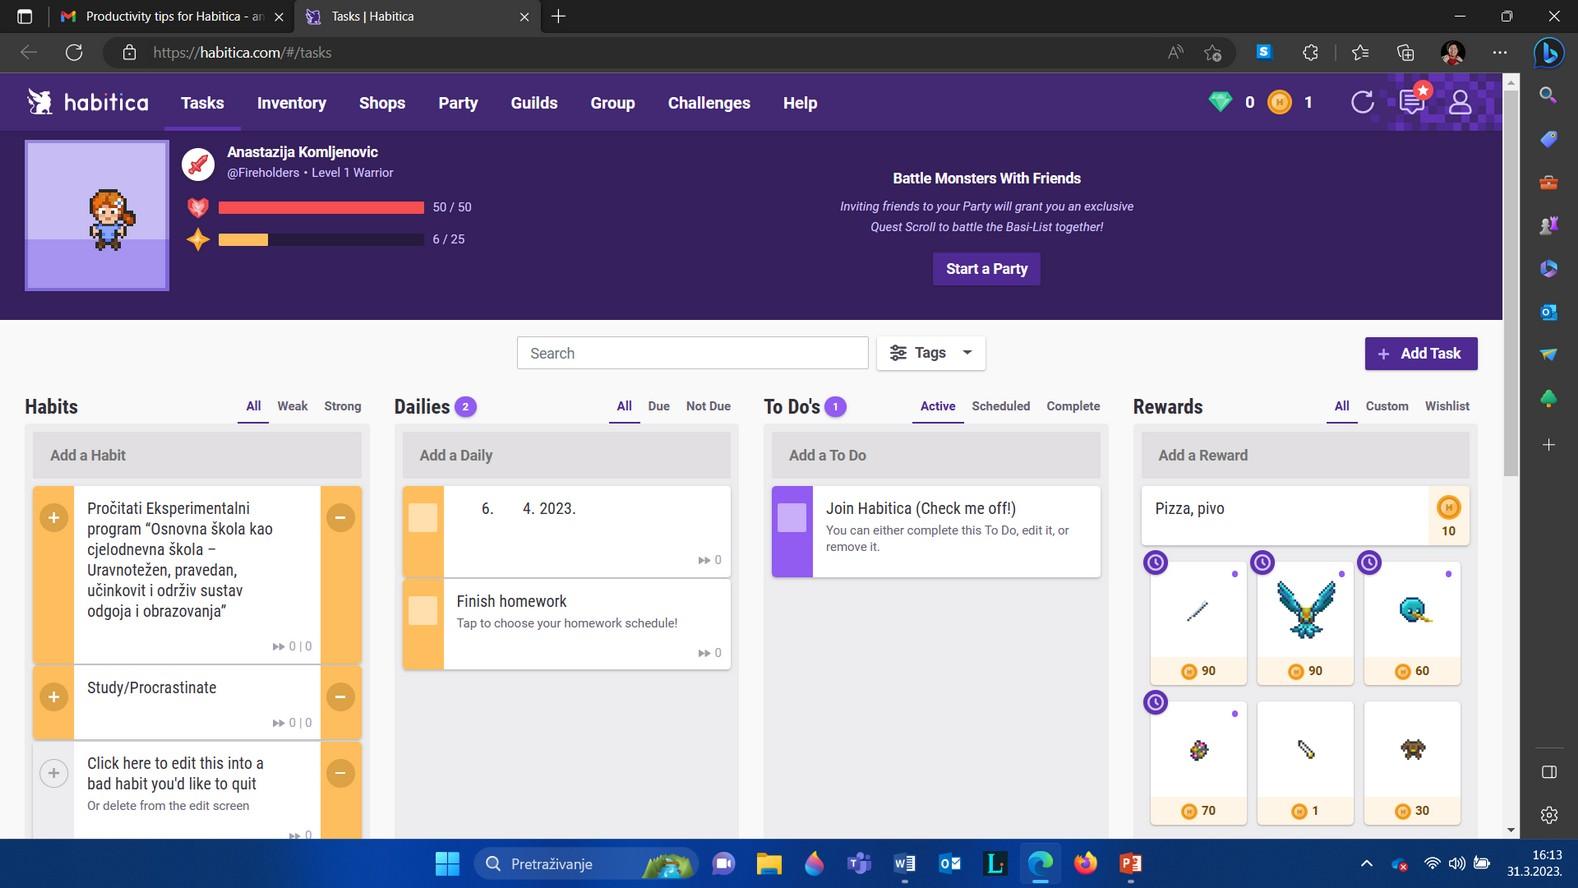The height and width of the screenshot is (888, 1578).
Task: Click the gold coin balance icon
Action: [1279, 102]
